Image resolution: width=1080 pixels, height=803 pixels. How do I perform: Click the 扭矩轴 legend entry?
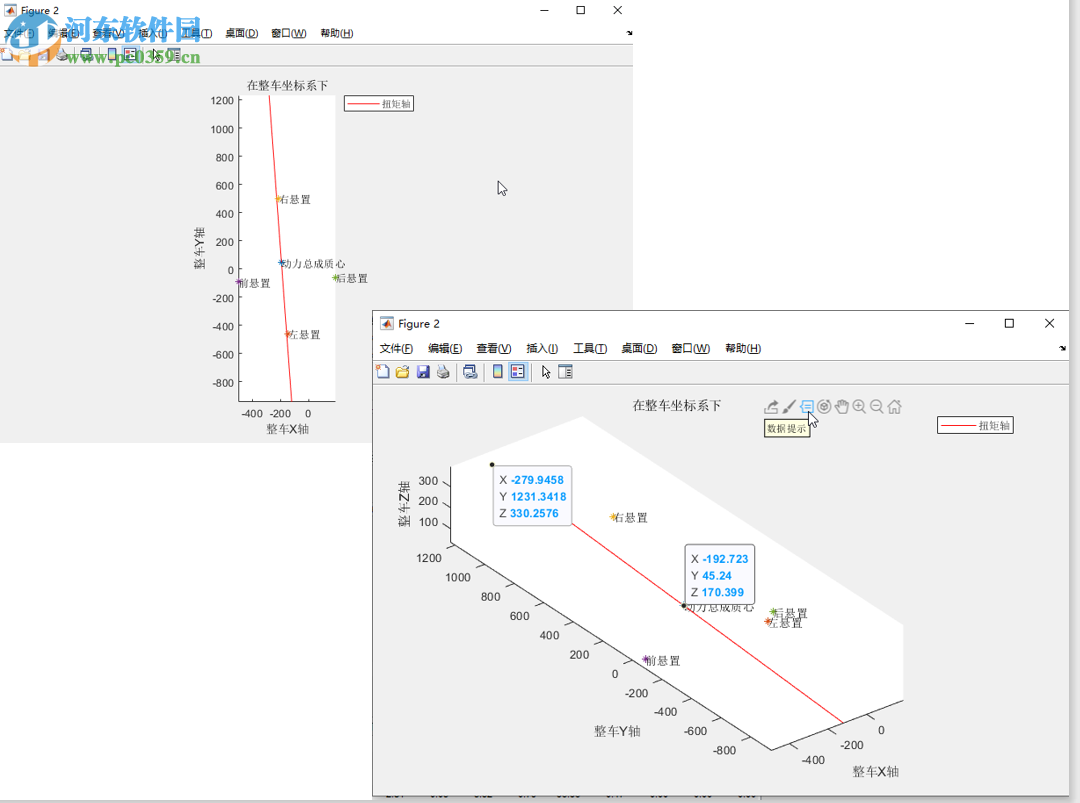(x=975, y=425)
